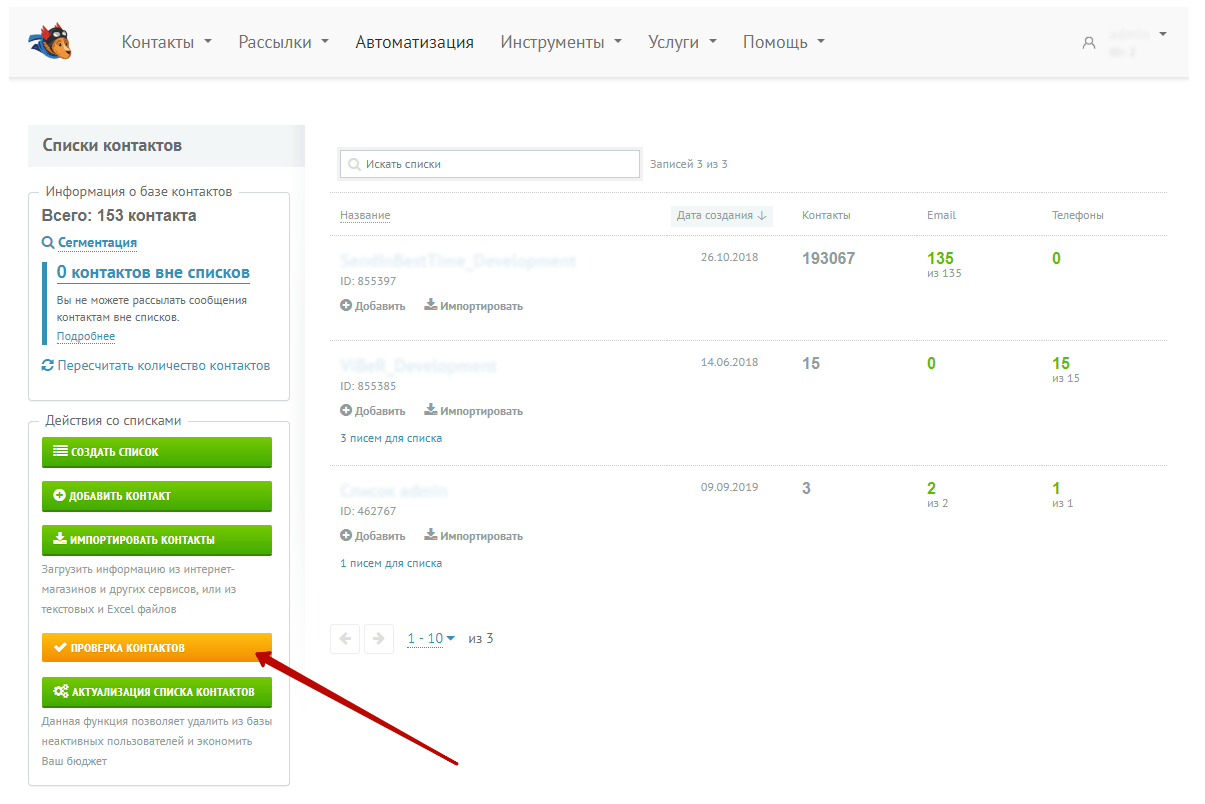Viewport: 1205px width, 804px height.
Task: Sort by creation date arrow icon
Action: point(762,216)
